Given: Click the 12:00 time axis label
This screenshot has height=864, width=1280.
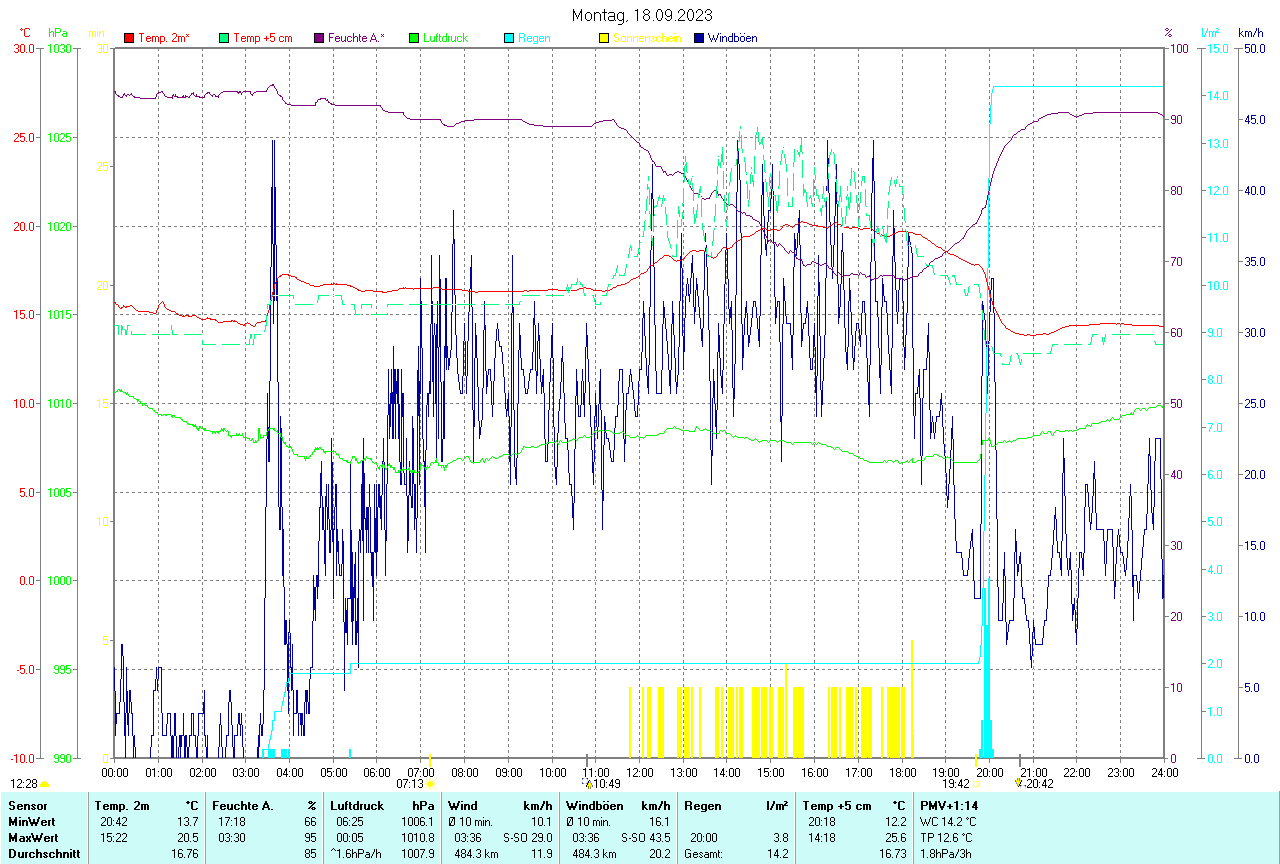Looking at the screenshot, I should (x=640, y=772).
